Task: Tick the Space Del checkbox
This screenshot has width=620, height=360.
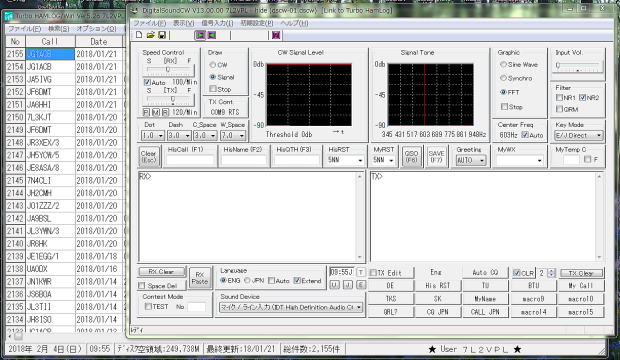Action: (x=142, y=286)
